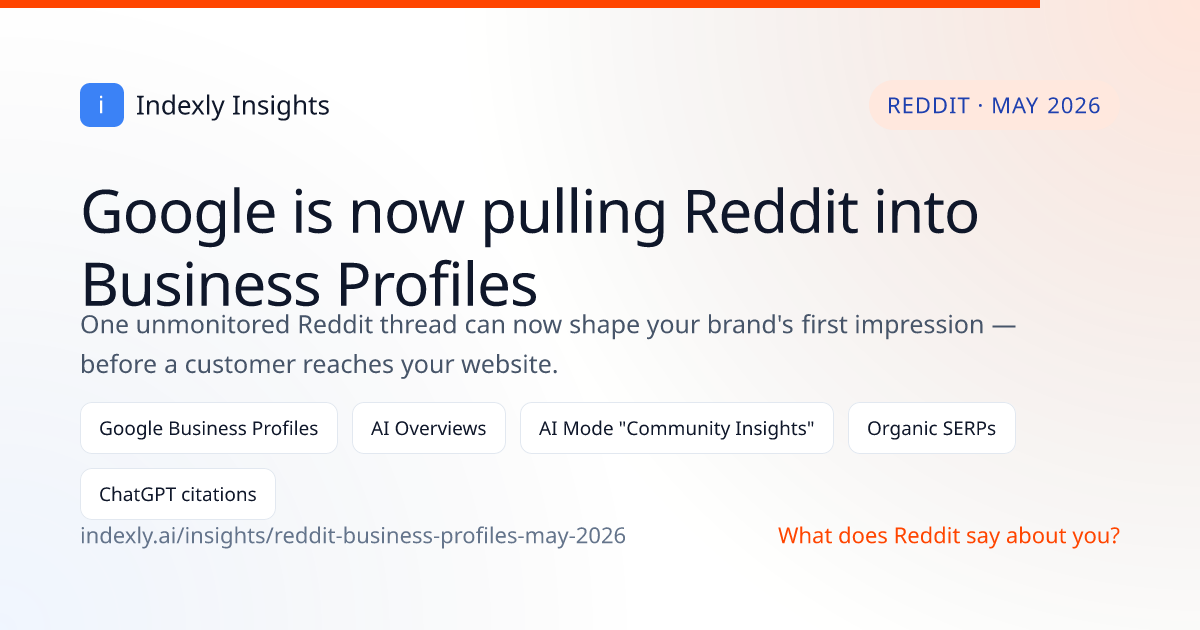Click the blue Indexly "i" logo icon
Image resolution: width=1200 pixels, height=630 pixels.
(102, 105)
